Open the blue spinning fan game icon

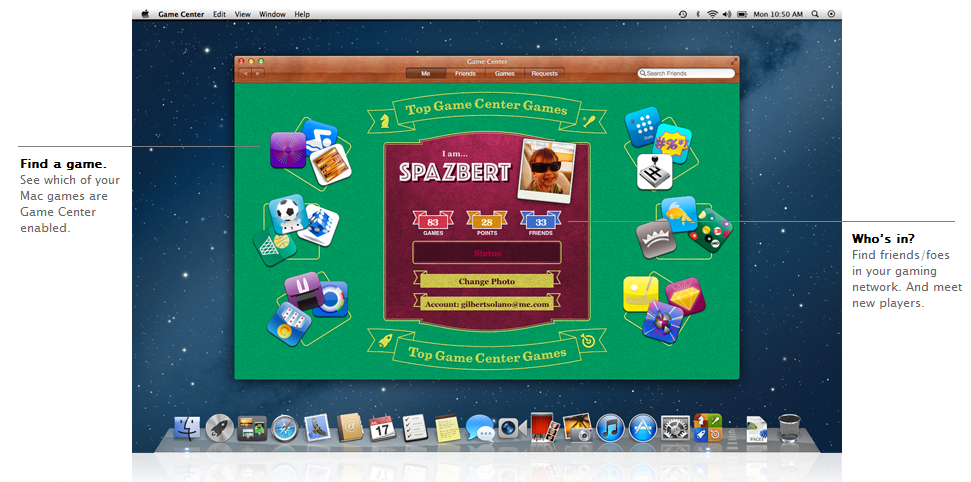(663, 322)
